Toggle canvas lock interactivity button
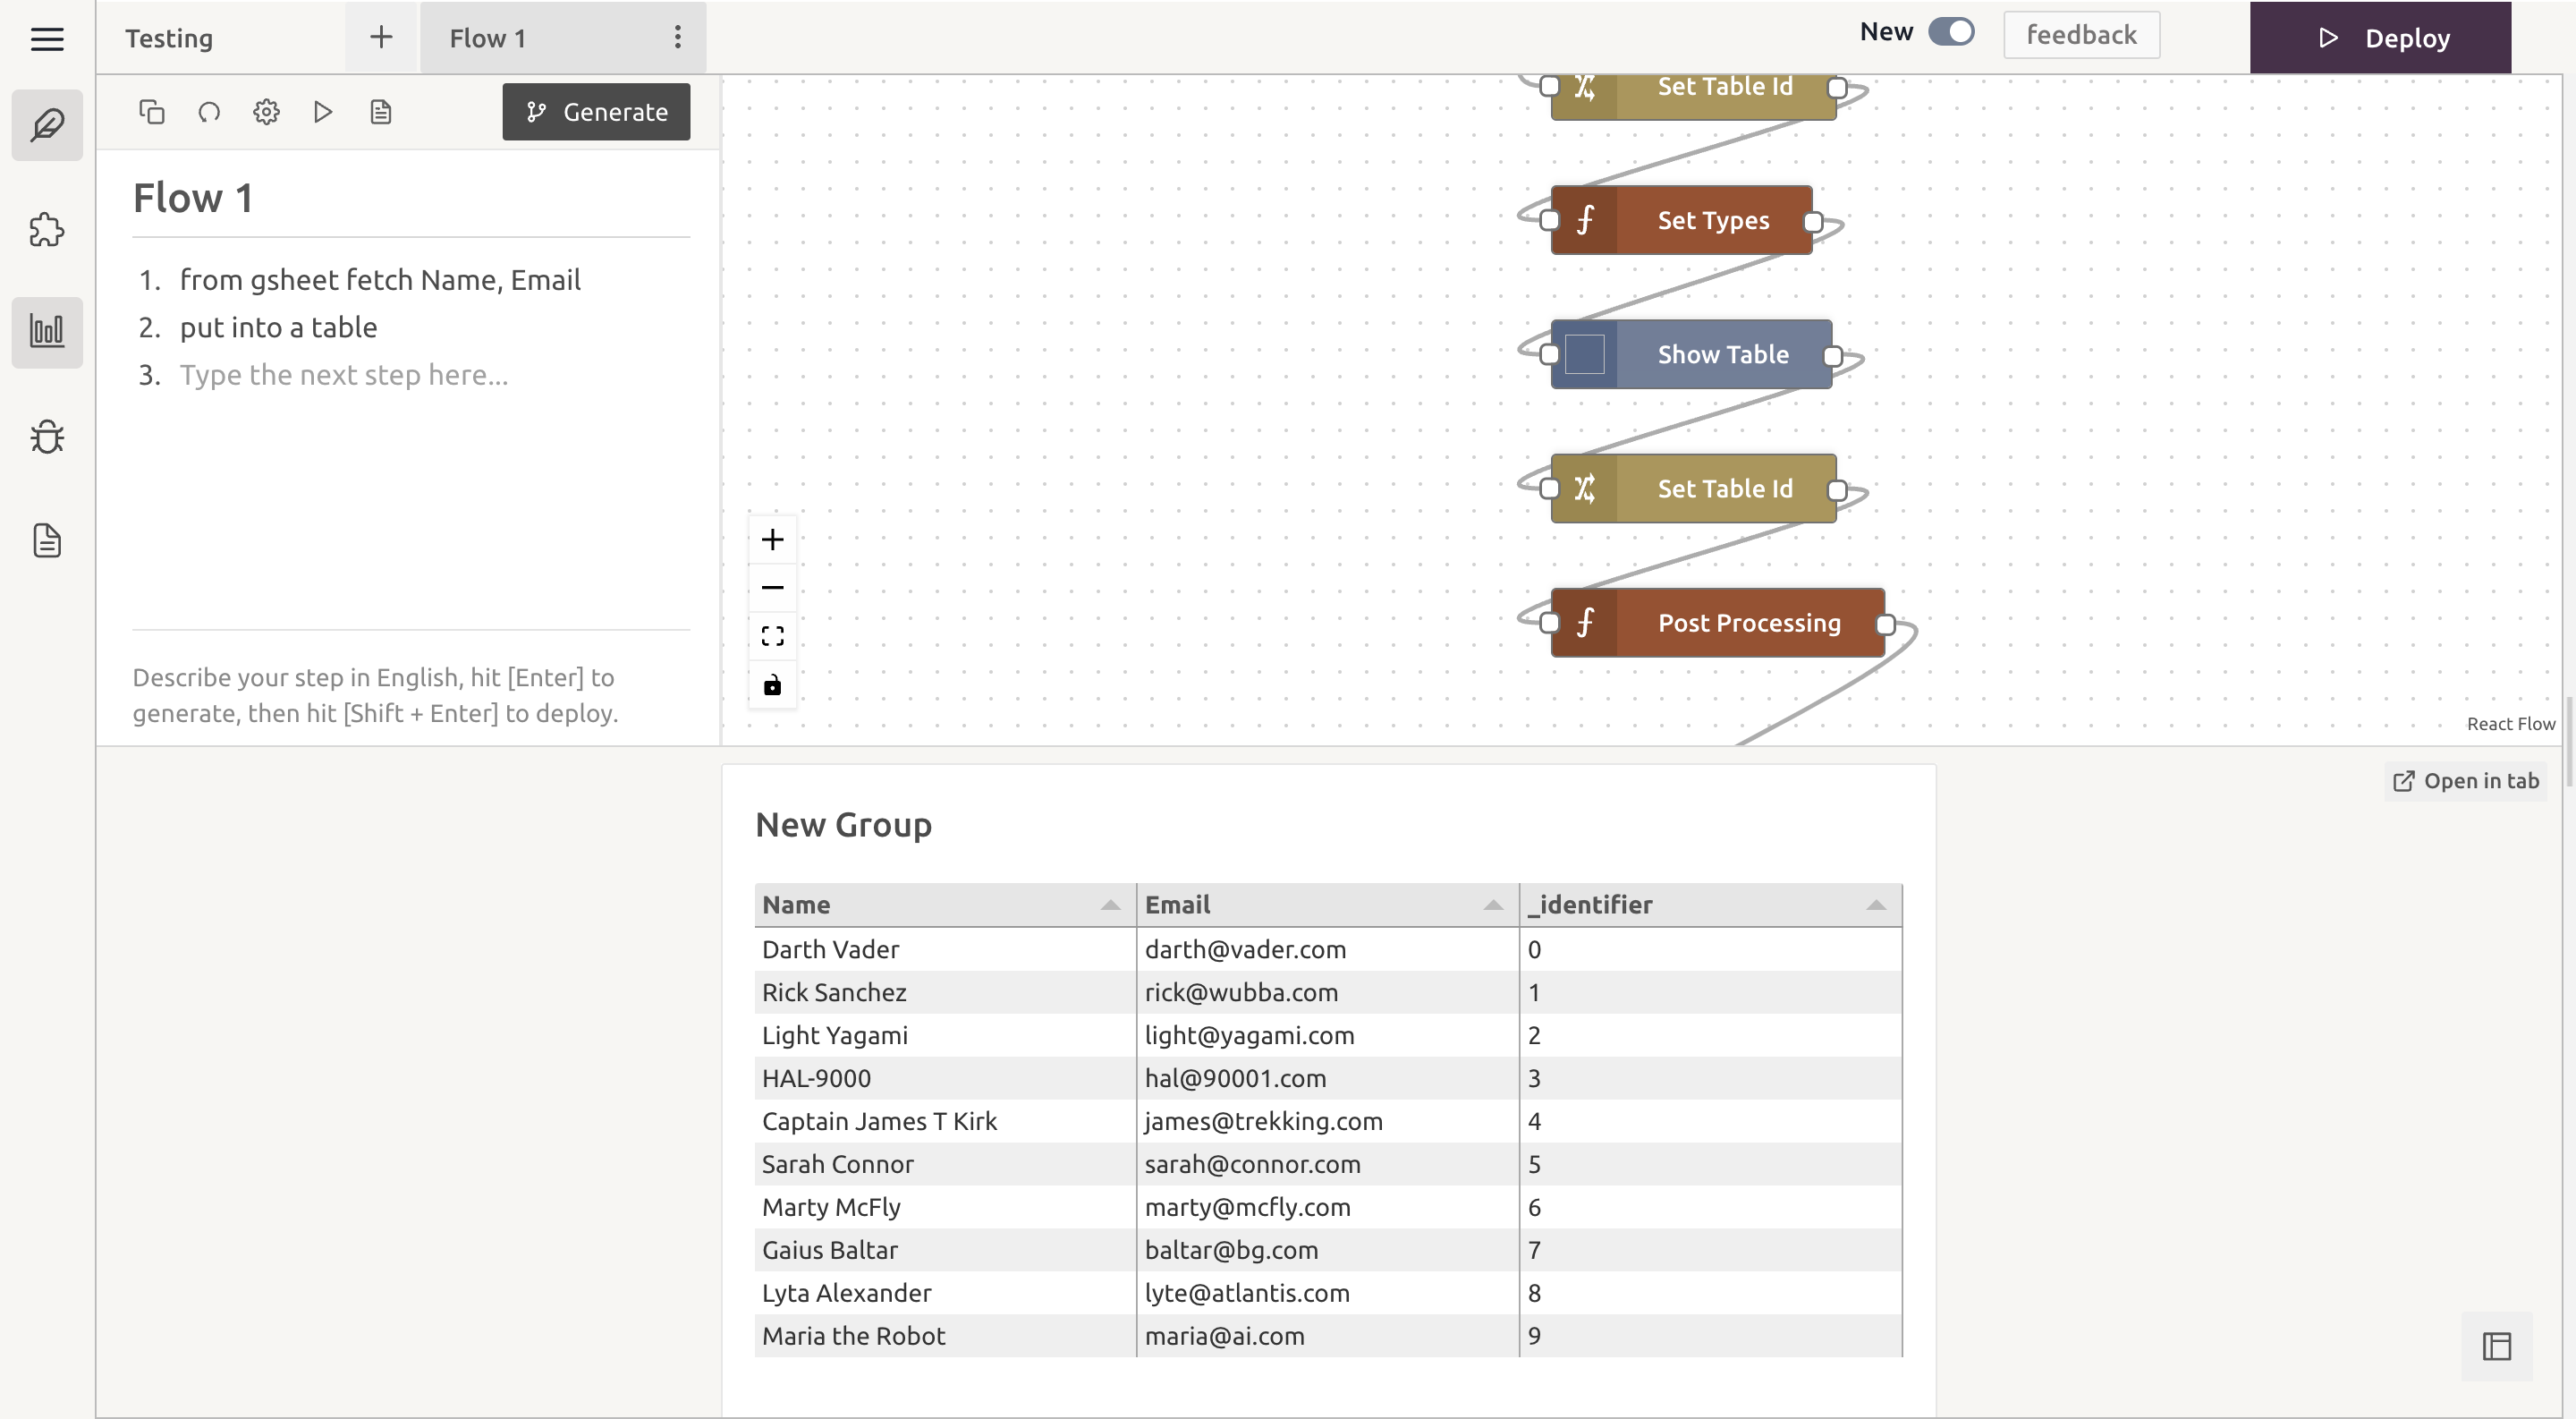Image resolution: width=2576 pixels, height=1419 pixels. [772, 686]
